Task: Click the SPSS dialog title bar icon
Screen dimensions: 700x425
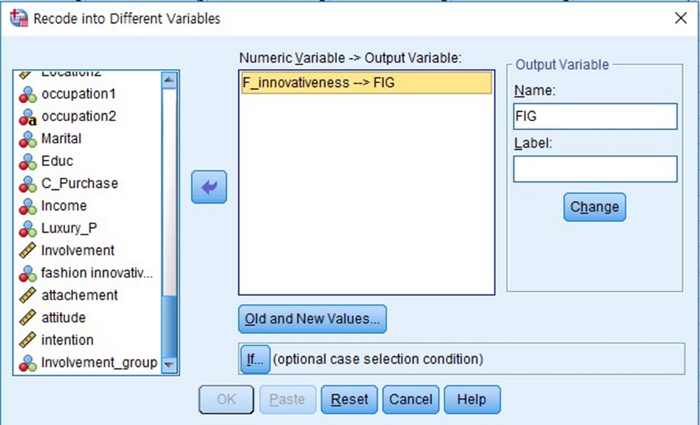Action: coord(16,18)
